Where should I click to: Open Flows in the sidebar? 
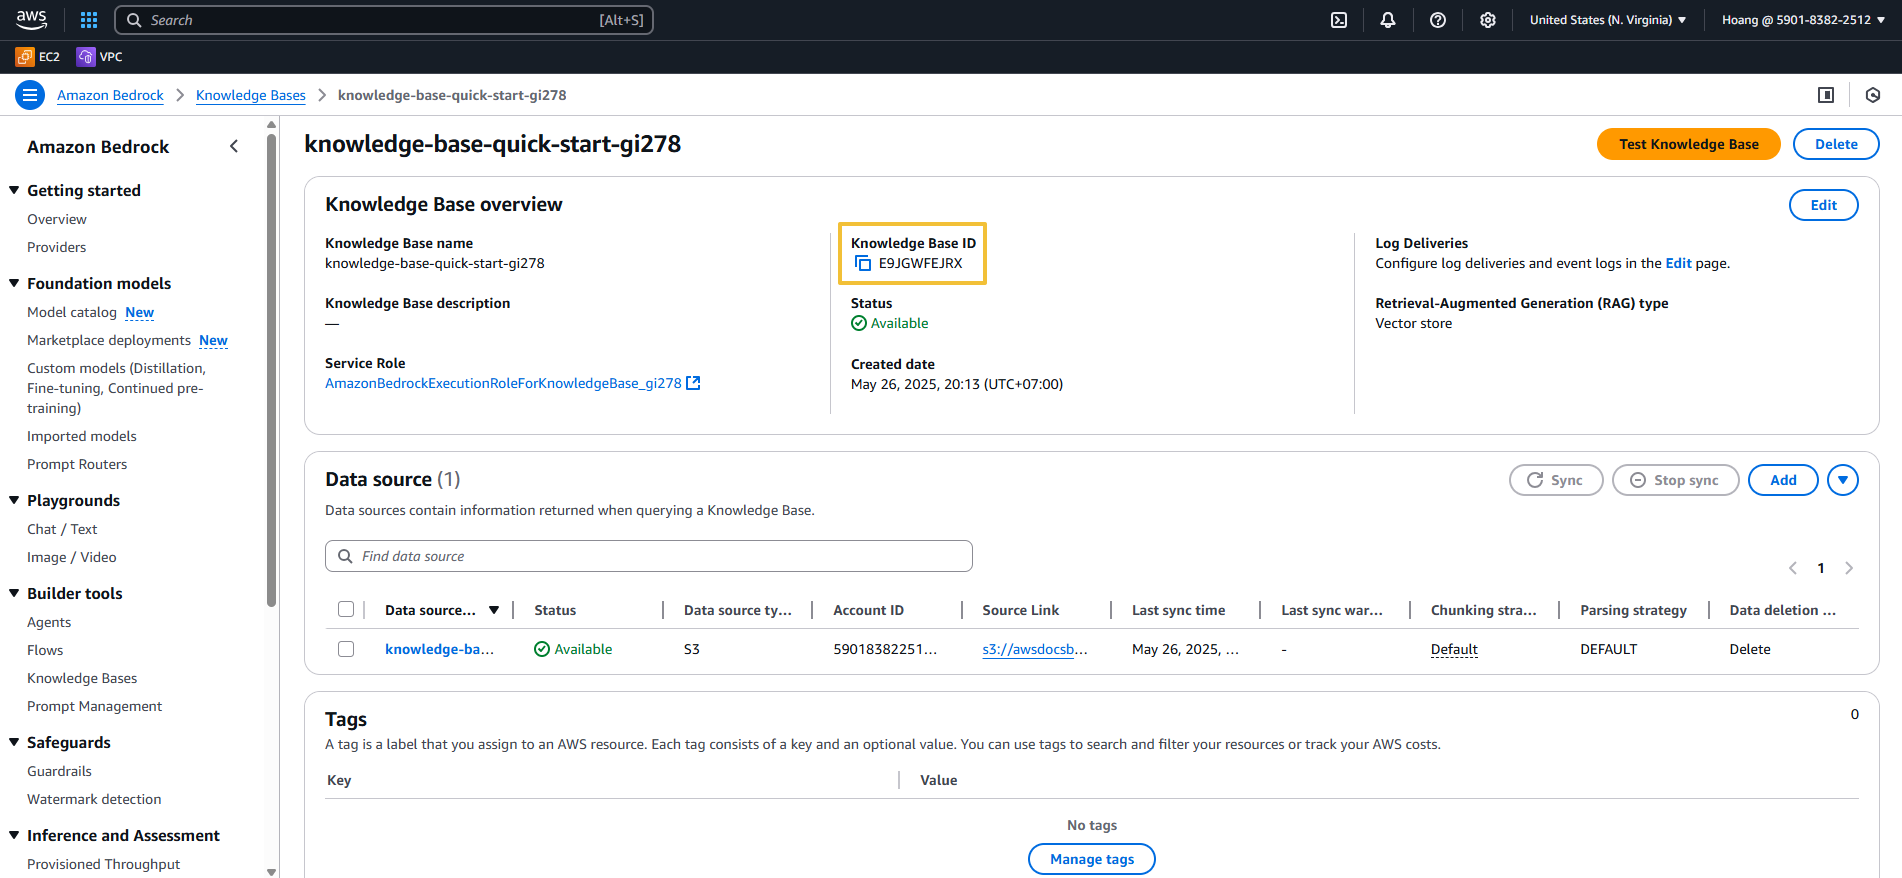(45, 650)
